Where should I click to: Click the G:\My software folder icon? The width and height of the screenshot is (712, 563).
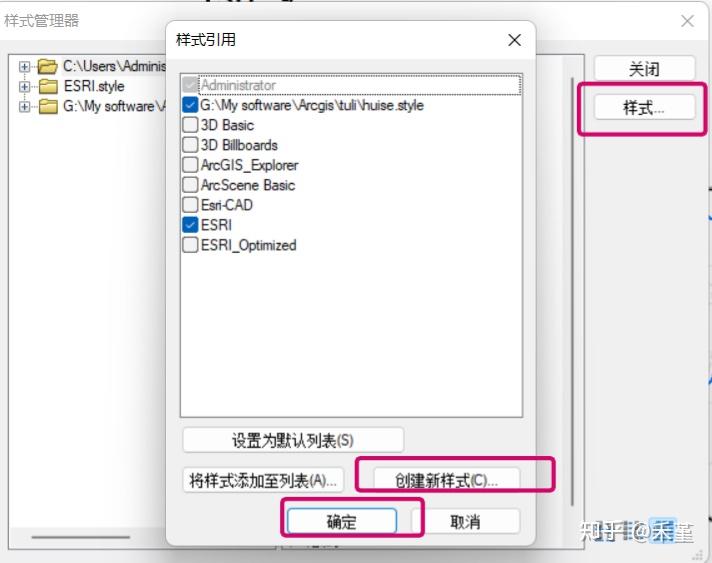coord(48,106)
